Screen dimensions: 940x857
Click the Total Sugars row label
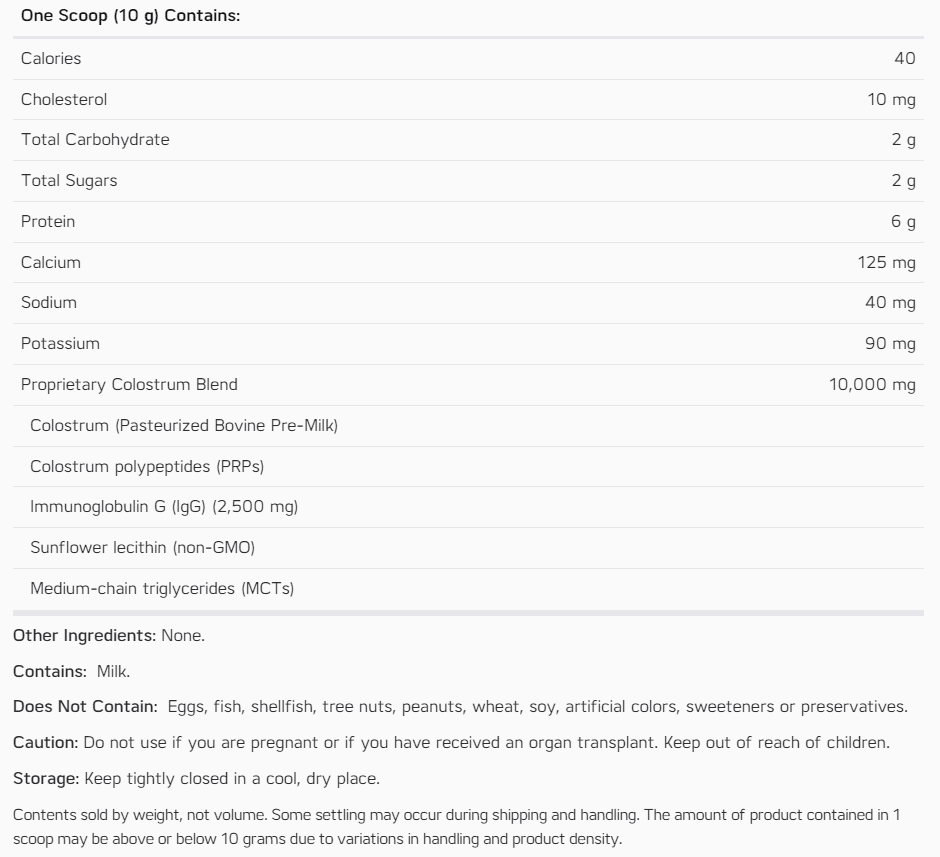[x=69, y=180]
